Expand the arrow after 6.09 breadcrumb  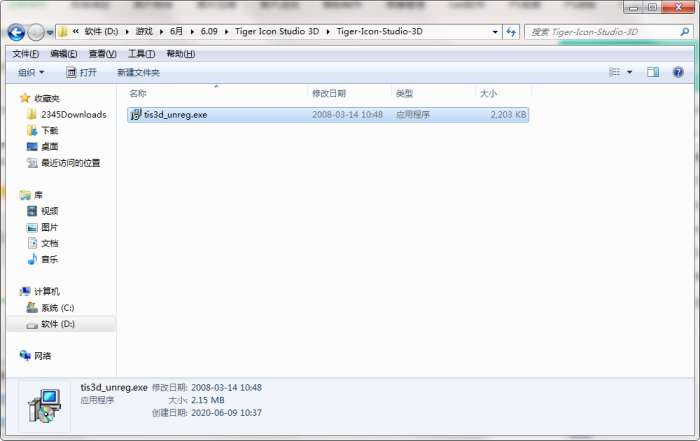point(226,32)
